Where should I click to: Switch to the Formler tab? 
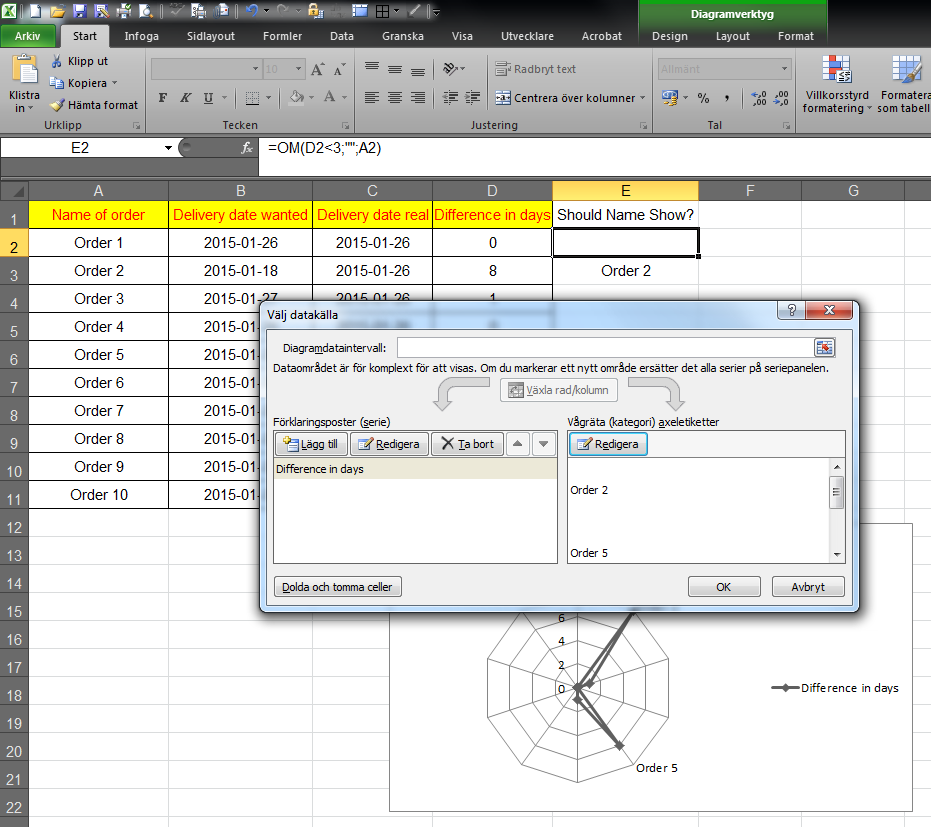(x=283, y=36)
